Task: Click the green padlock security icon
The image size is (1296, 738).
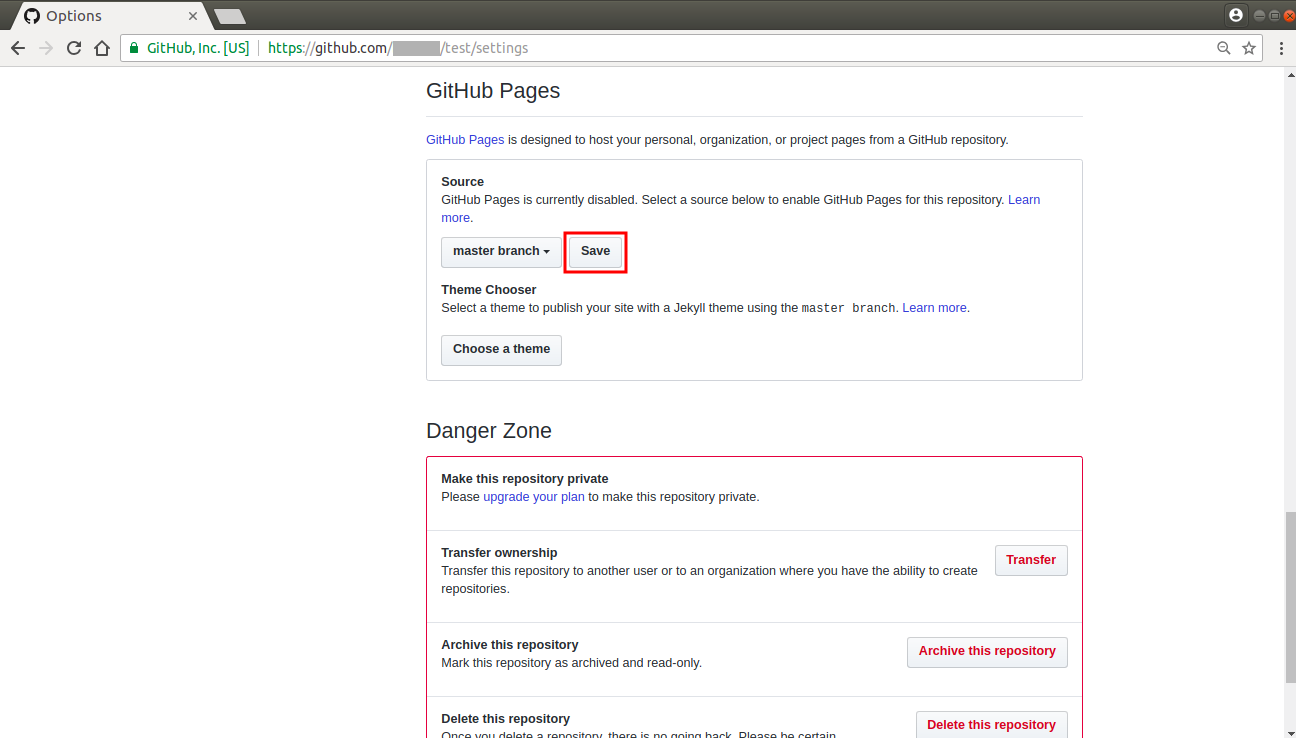Action: click(x=134, y=48)
